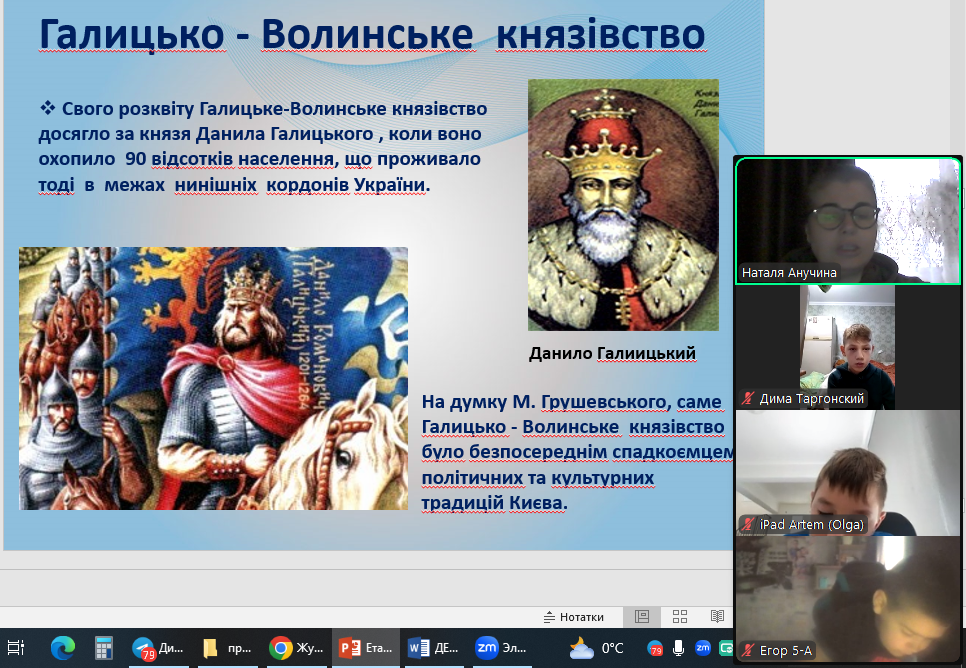
Task: Select the battle painting with horses
Action: tap(213, 378)
